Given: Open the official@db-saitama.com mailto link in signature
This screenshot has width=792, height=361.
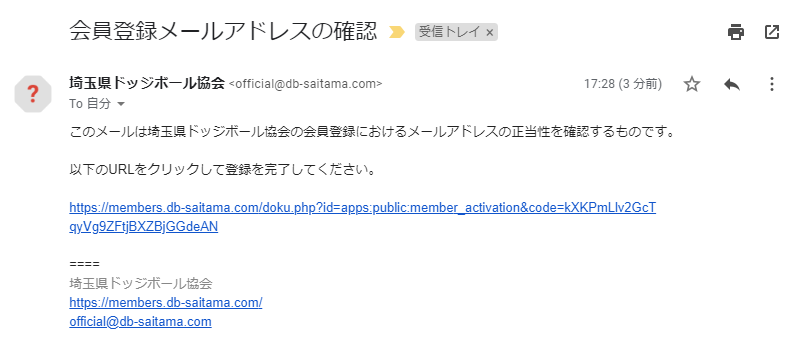Looking at the screenshot, I should (140, 322).
